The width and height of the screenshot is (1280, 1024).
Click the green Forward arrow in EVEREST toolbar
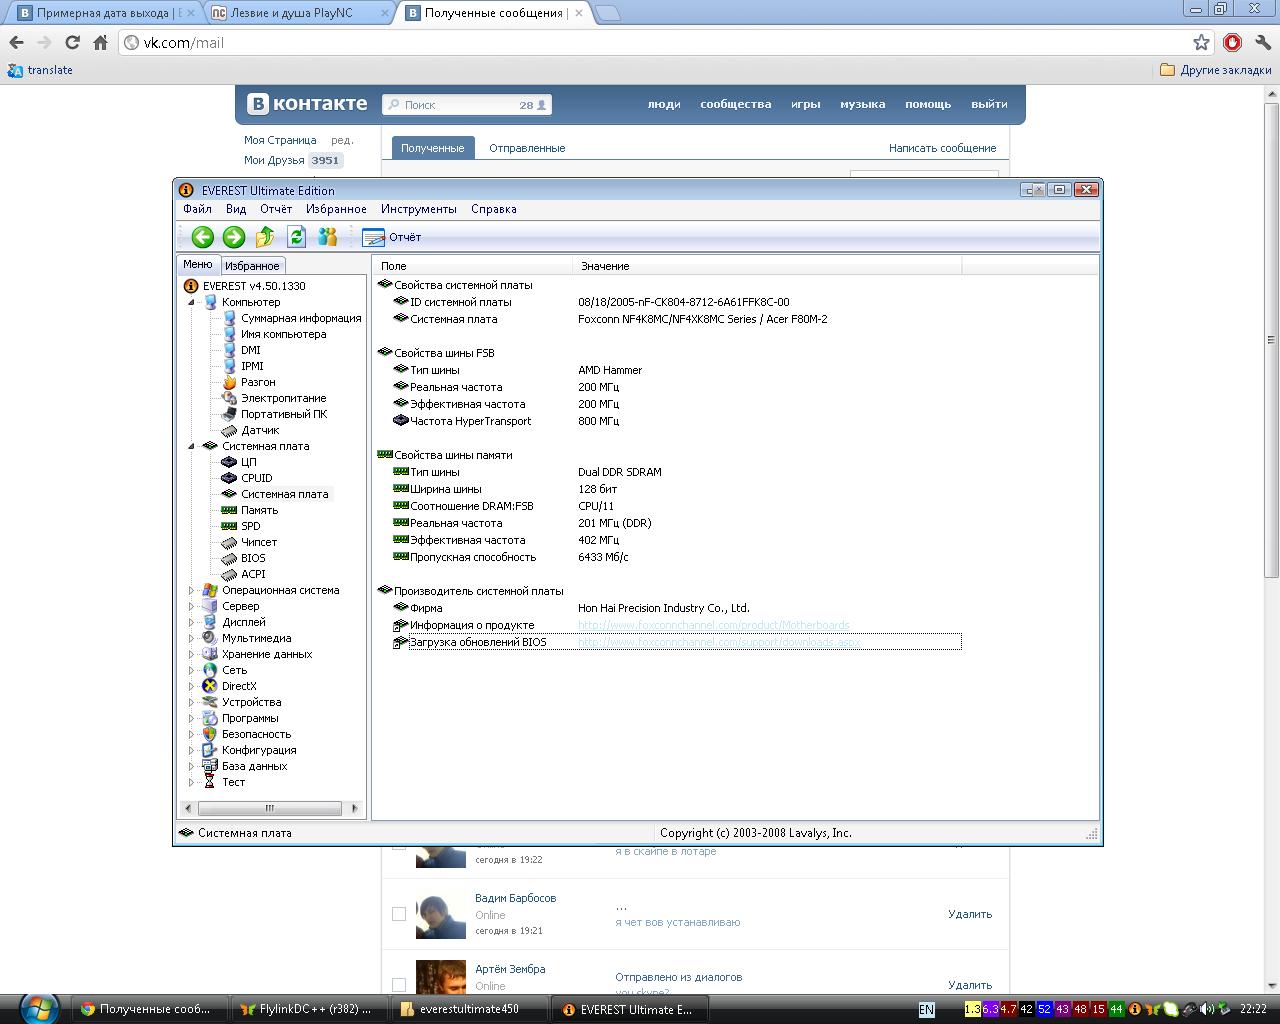click(x=234, y=237)
